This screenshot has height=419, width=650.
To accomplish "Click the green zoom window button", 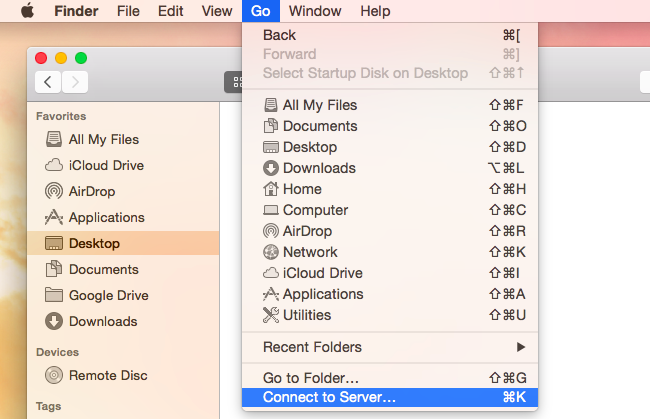I will [81, 58].
